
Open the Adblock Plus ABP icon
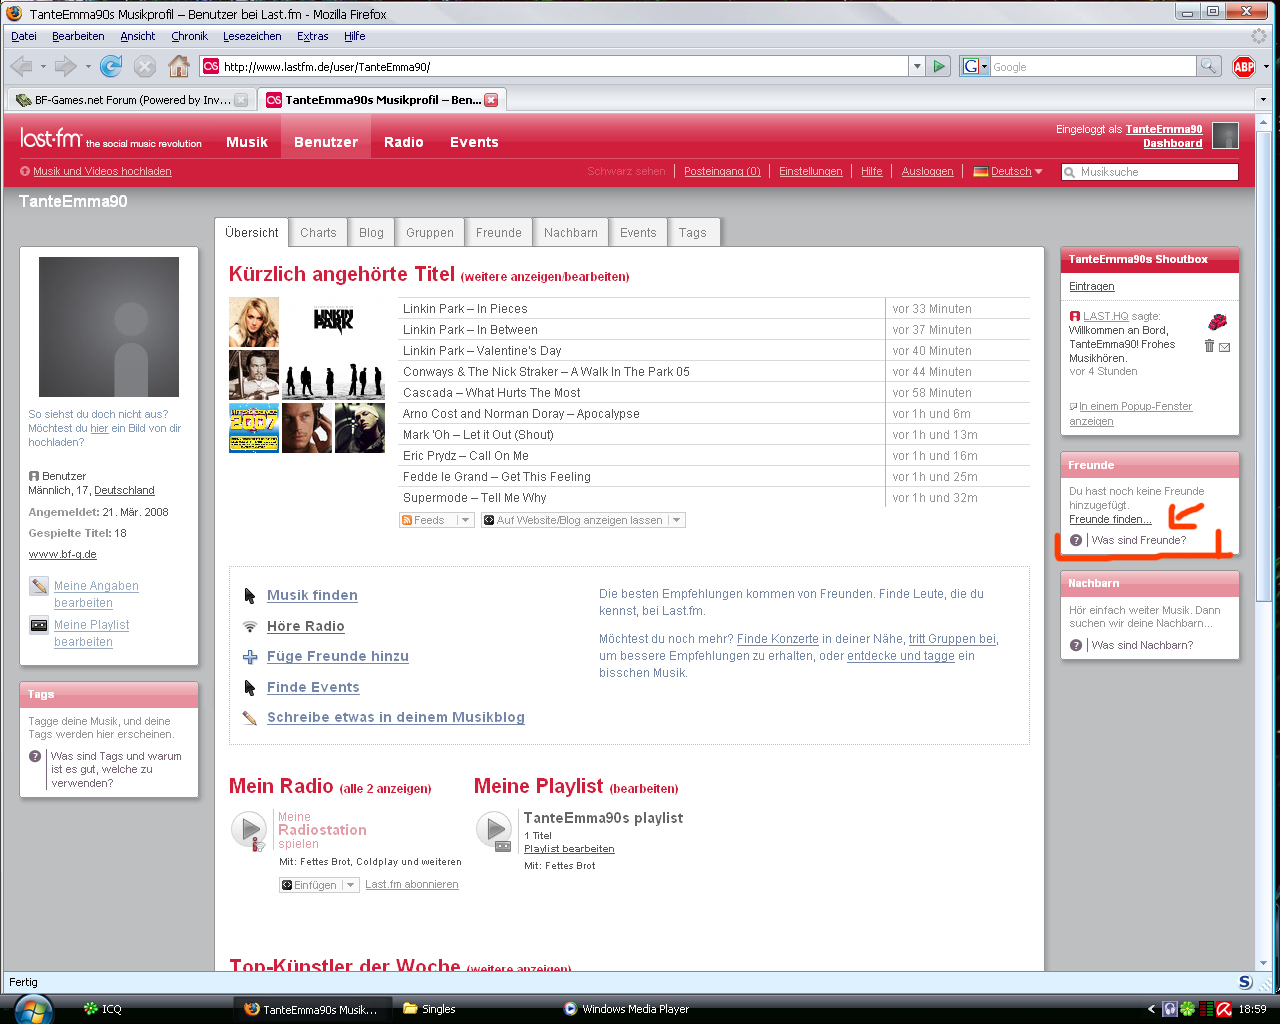click(1244, 67)
